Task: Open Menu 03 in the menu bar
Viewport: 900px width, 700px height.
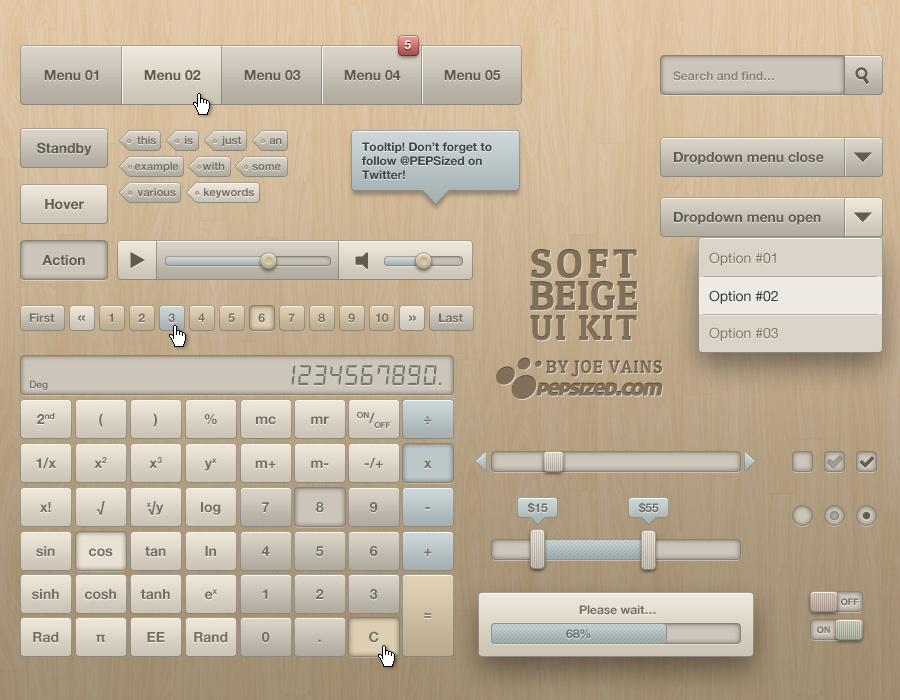Action: coord(272,75)
